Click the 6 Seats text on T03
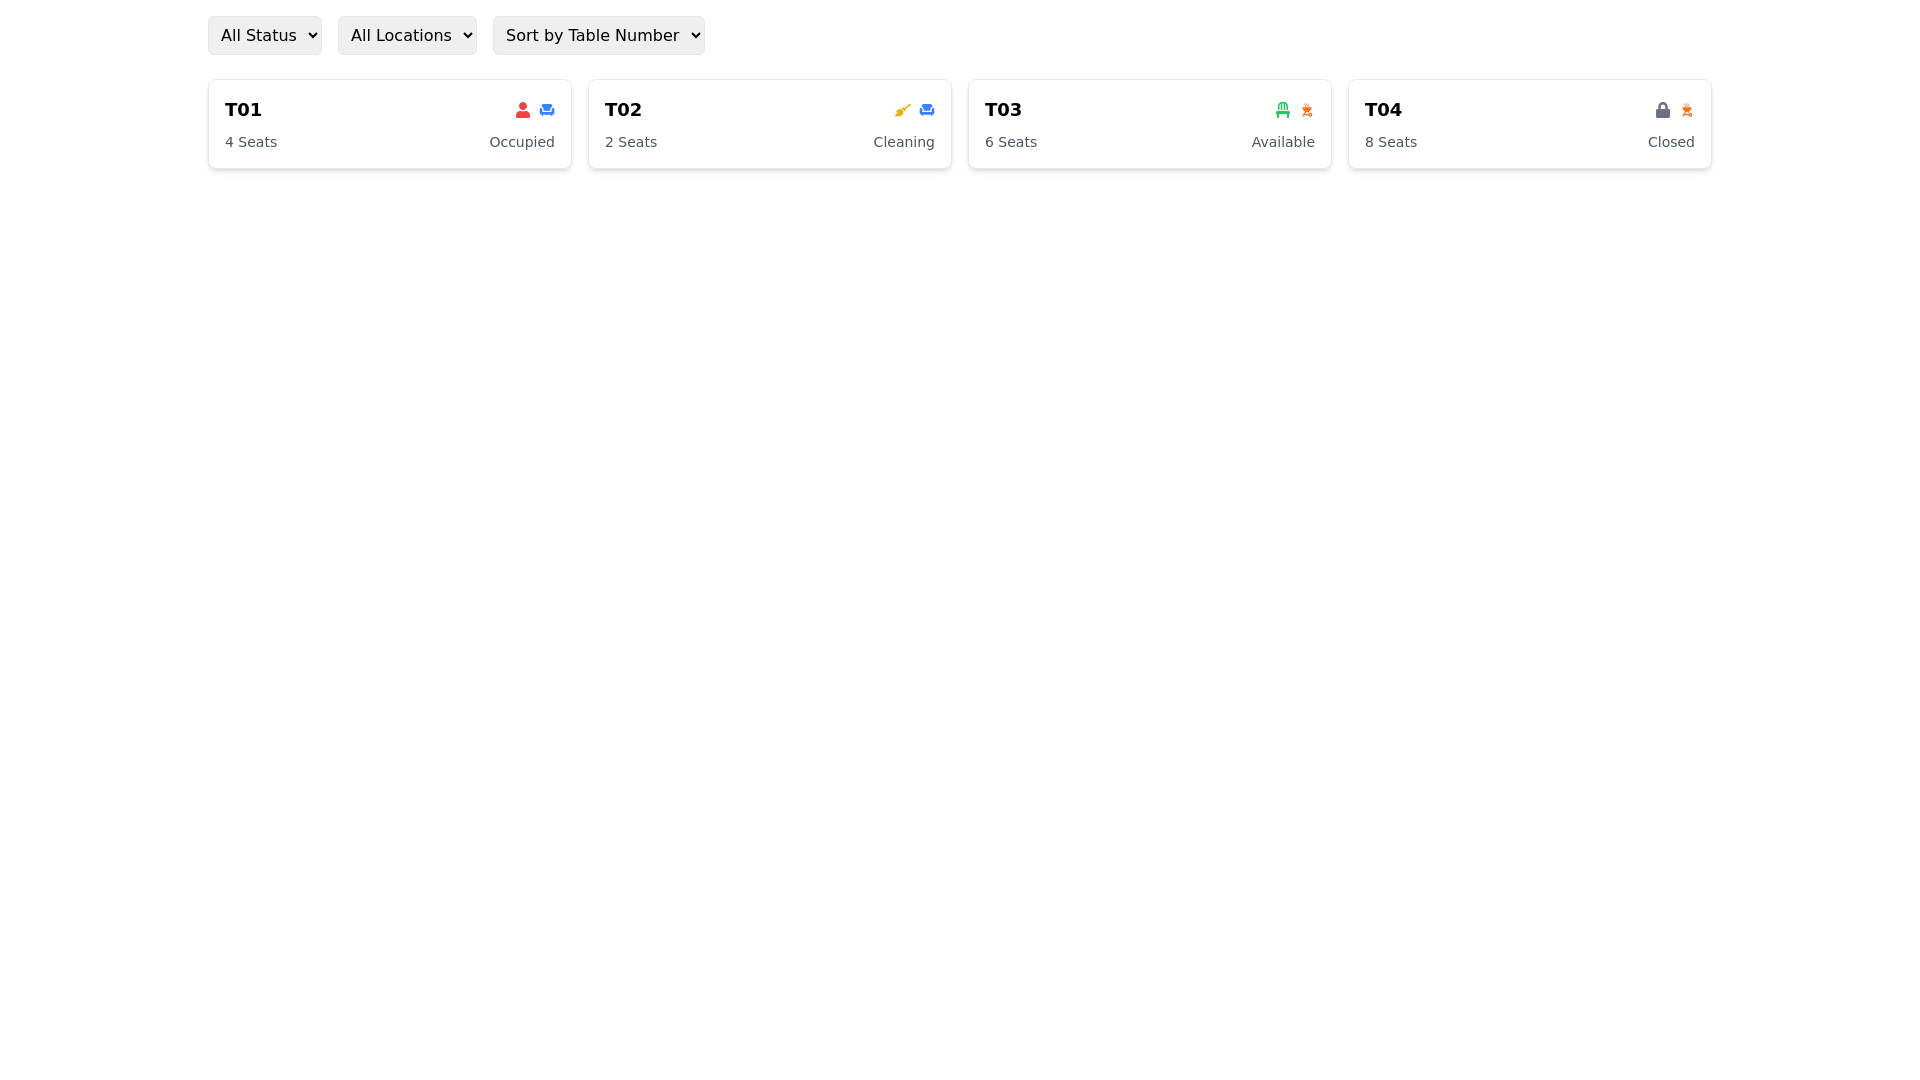This screenshot has height=1080, width=1920. pos(1011,142)
